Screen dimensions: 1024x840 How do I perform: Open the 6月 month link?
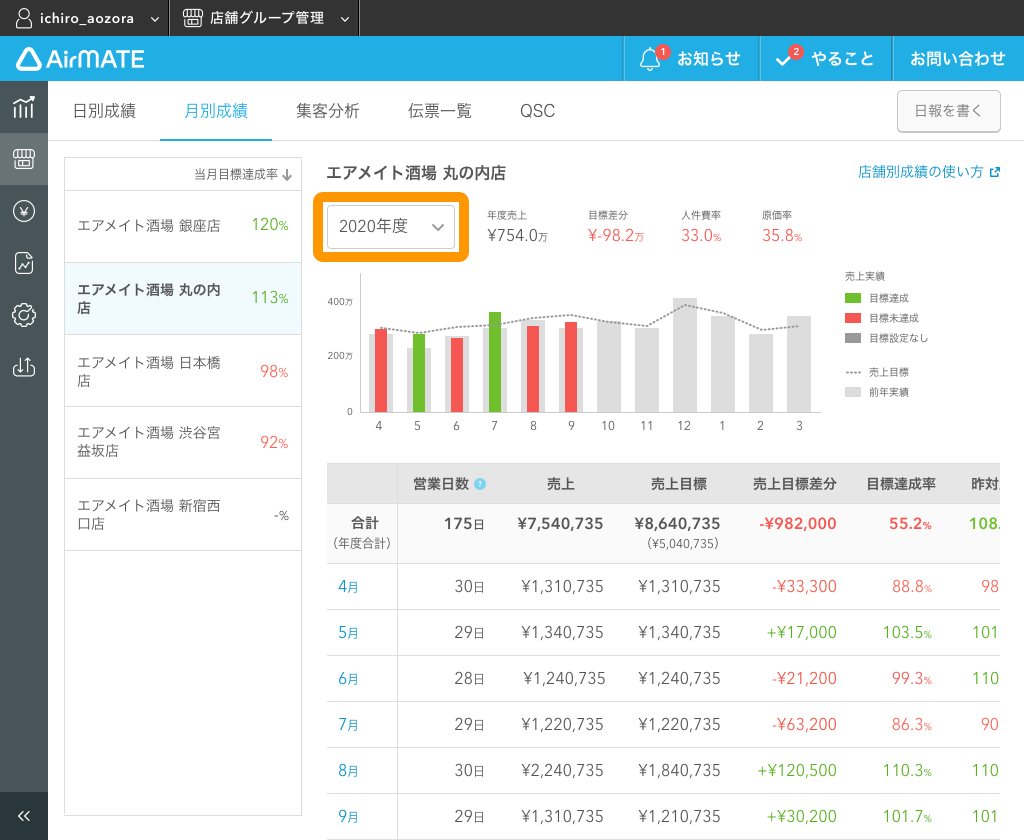tap(348, 679)
